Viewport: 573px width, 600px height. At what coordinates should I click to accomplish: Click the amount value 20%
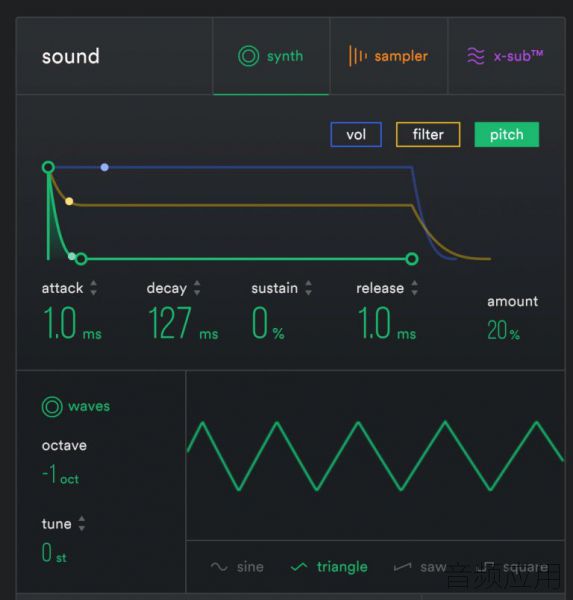click(x=503, y=330)
